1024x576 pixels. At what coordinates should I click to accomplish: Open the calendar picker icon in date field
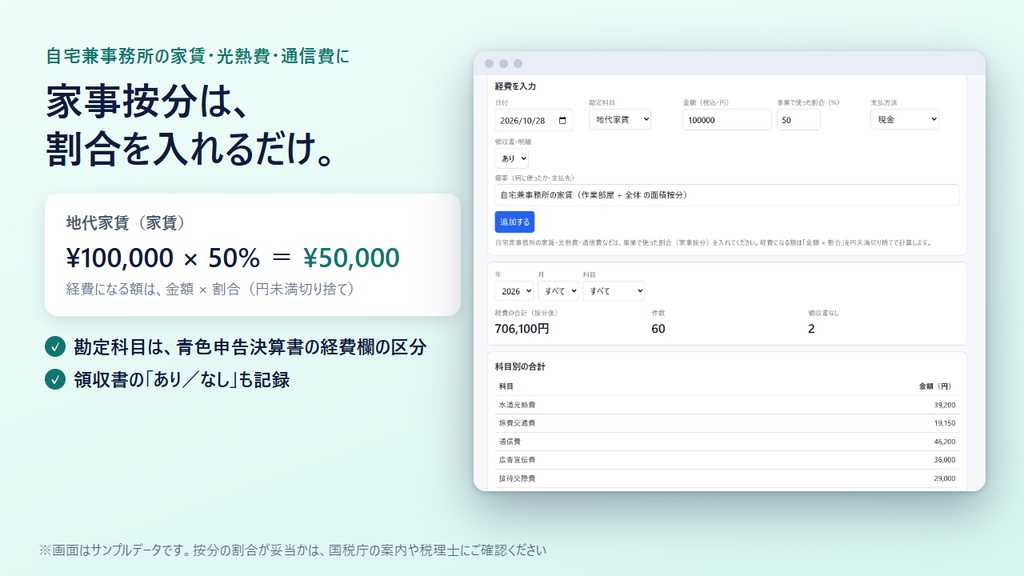point(562,120)
